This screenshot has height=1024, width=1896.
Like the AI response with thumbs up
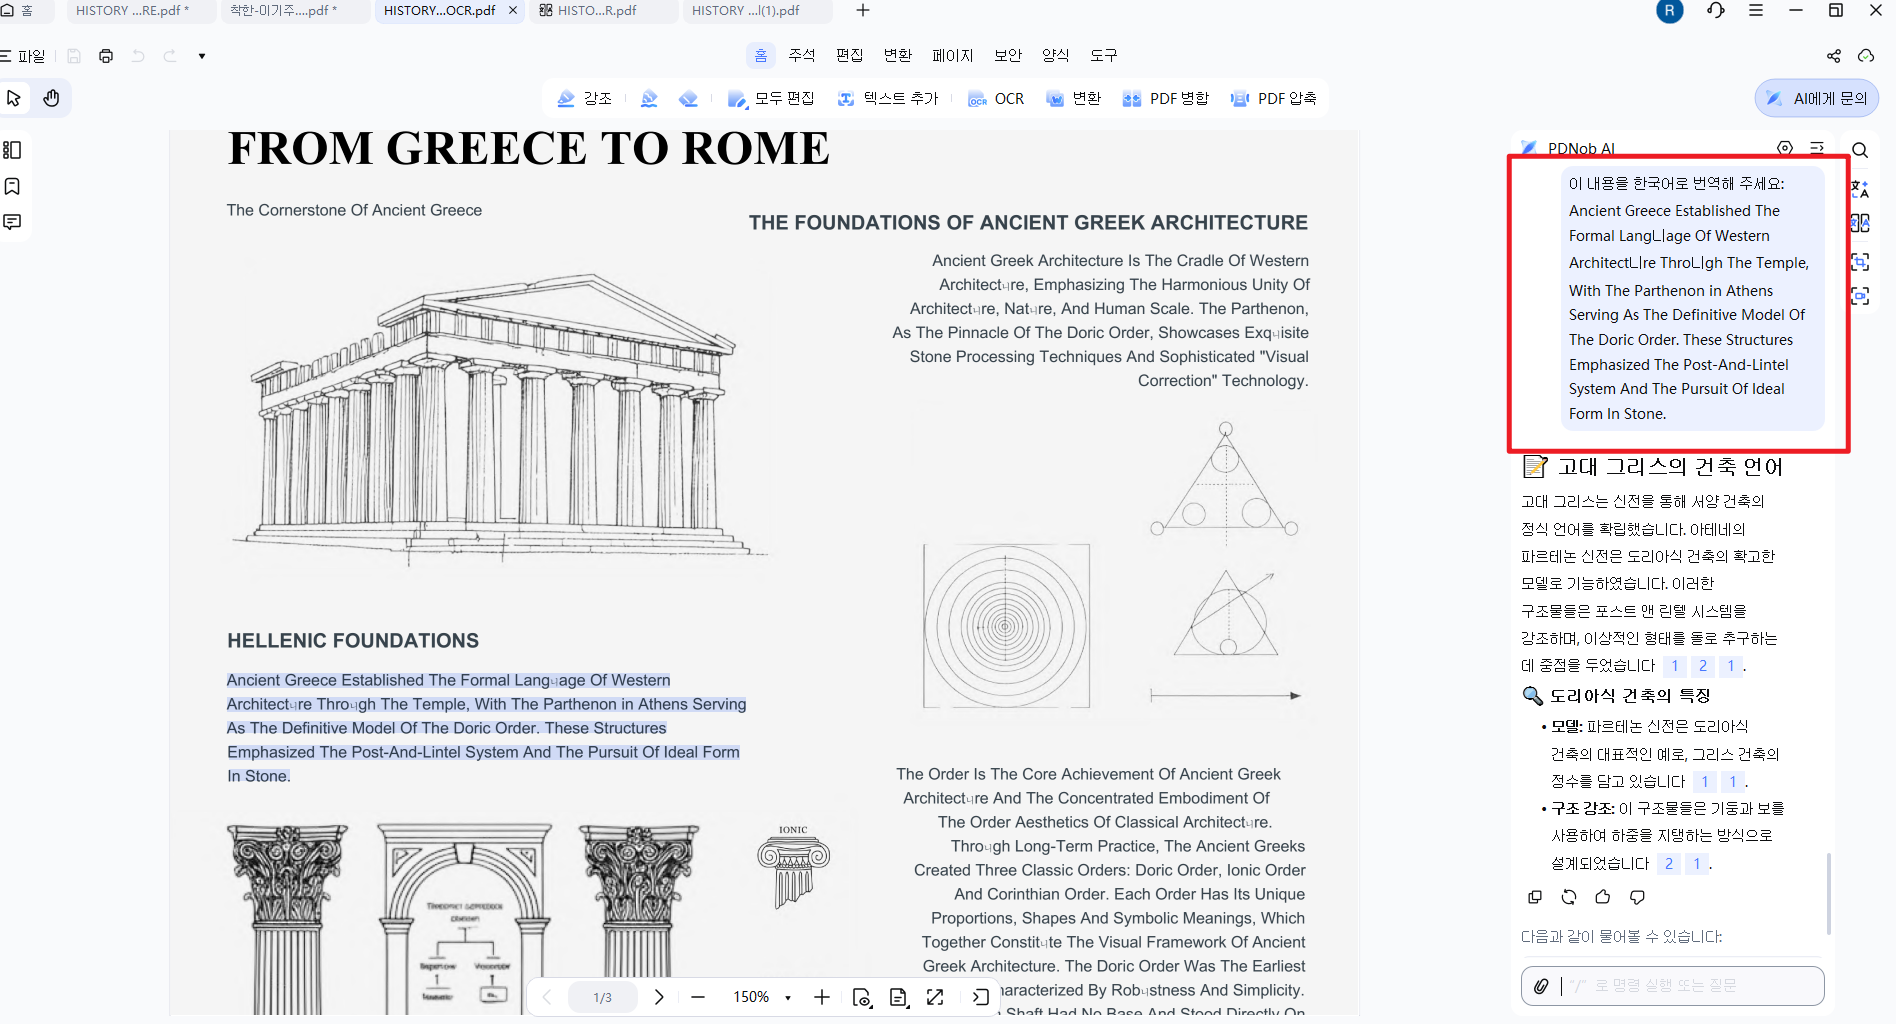coord(1603,897)
